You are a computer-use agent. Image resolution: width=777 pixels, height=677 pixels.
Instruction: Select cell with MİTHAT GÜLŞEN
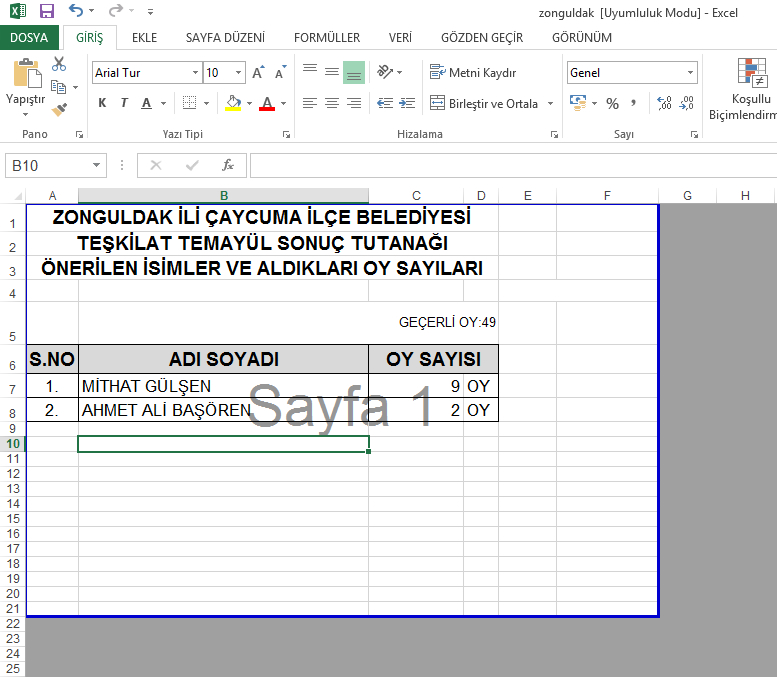(x=223, y=386)
